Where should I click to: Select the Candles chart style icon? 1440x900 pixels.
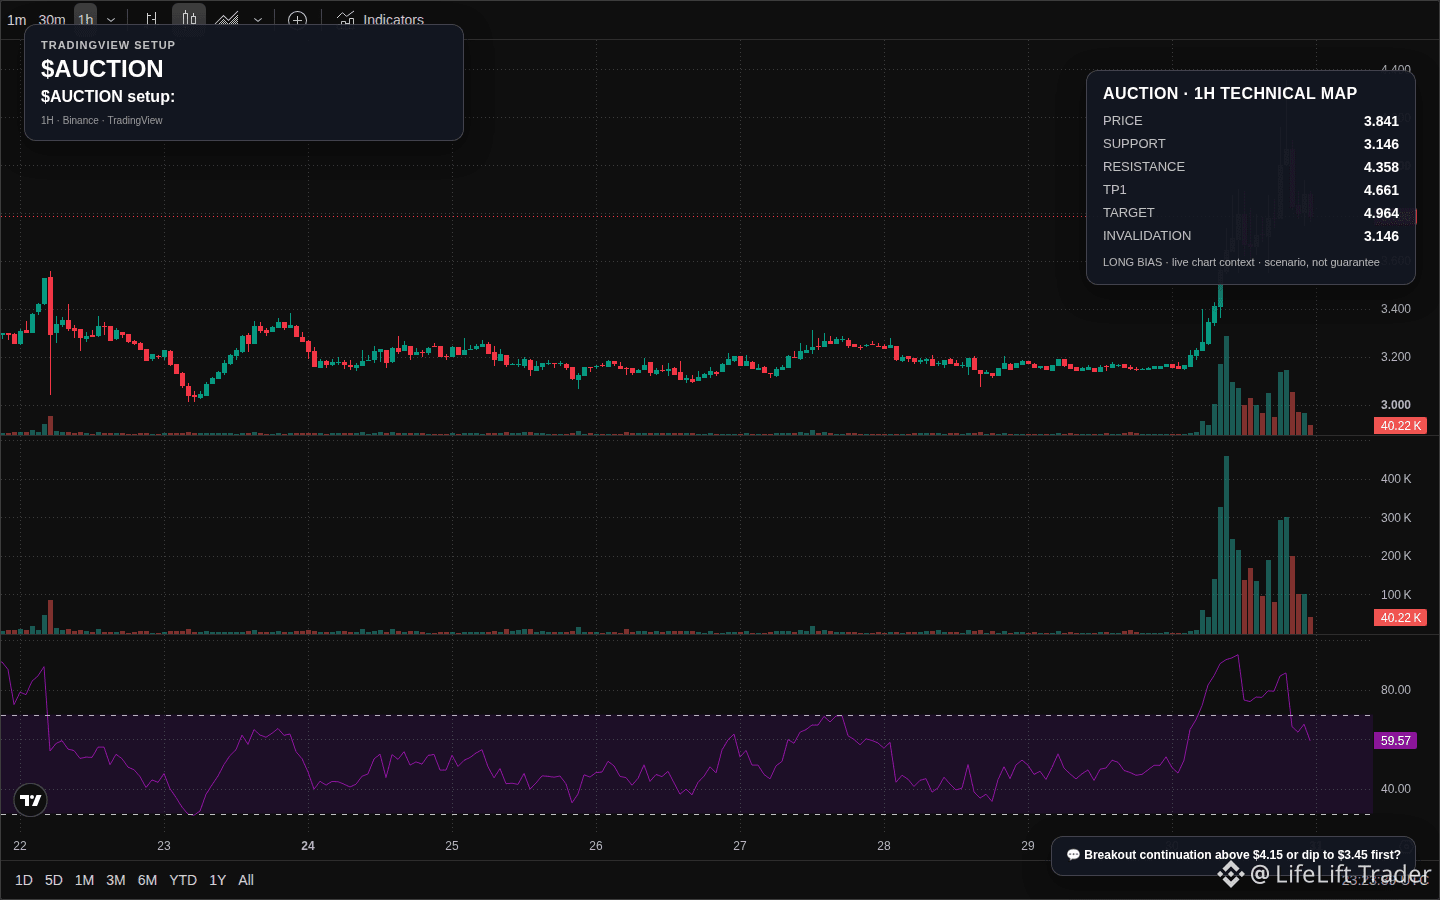(x=189, y=19)
